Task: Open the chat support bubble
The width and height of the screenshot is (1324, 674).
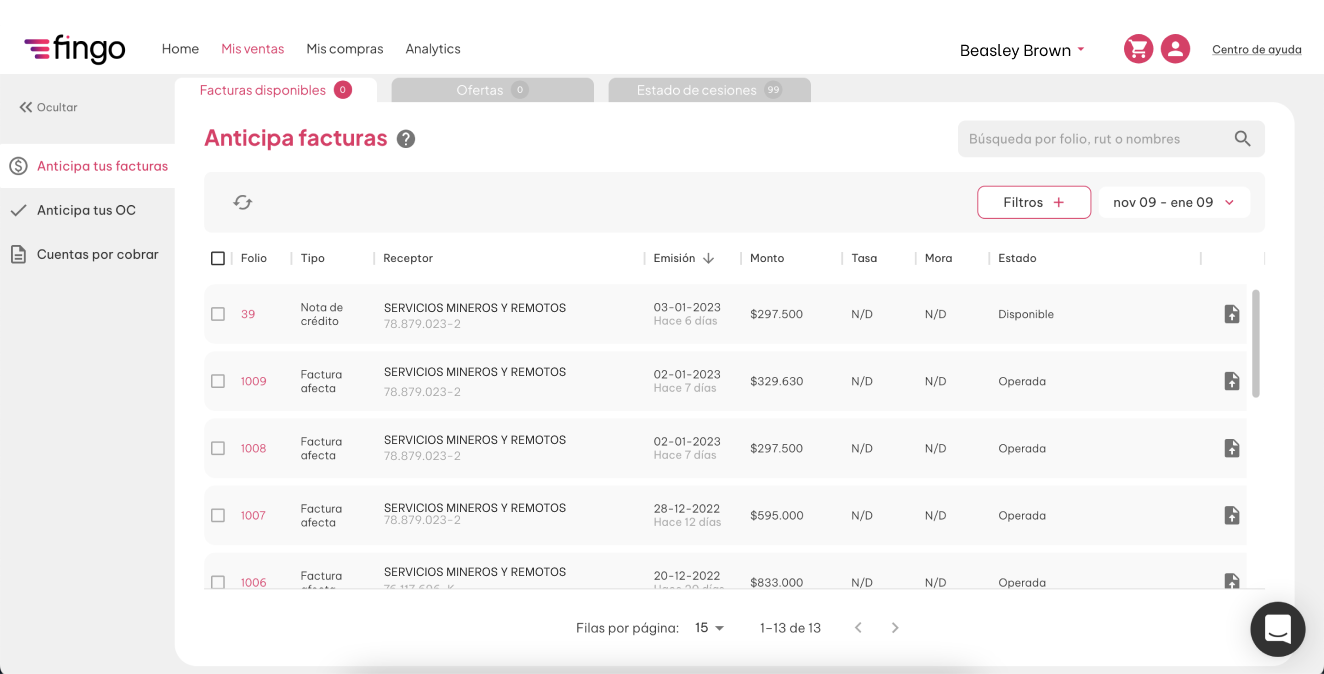Action: point(1278,629)
